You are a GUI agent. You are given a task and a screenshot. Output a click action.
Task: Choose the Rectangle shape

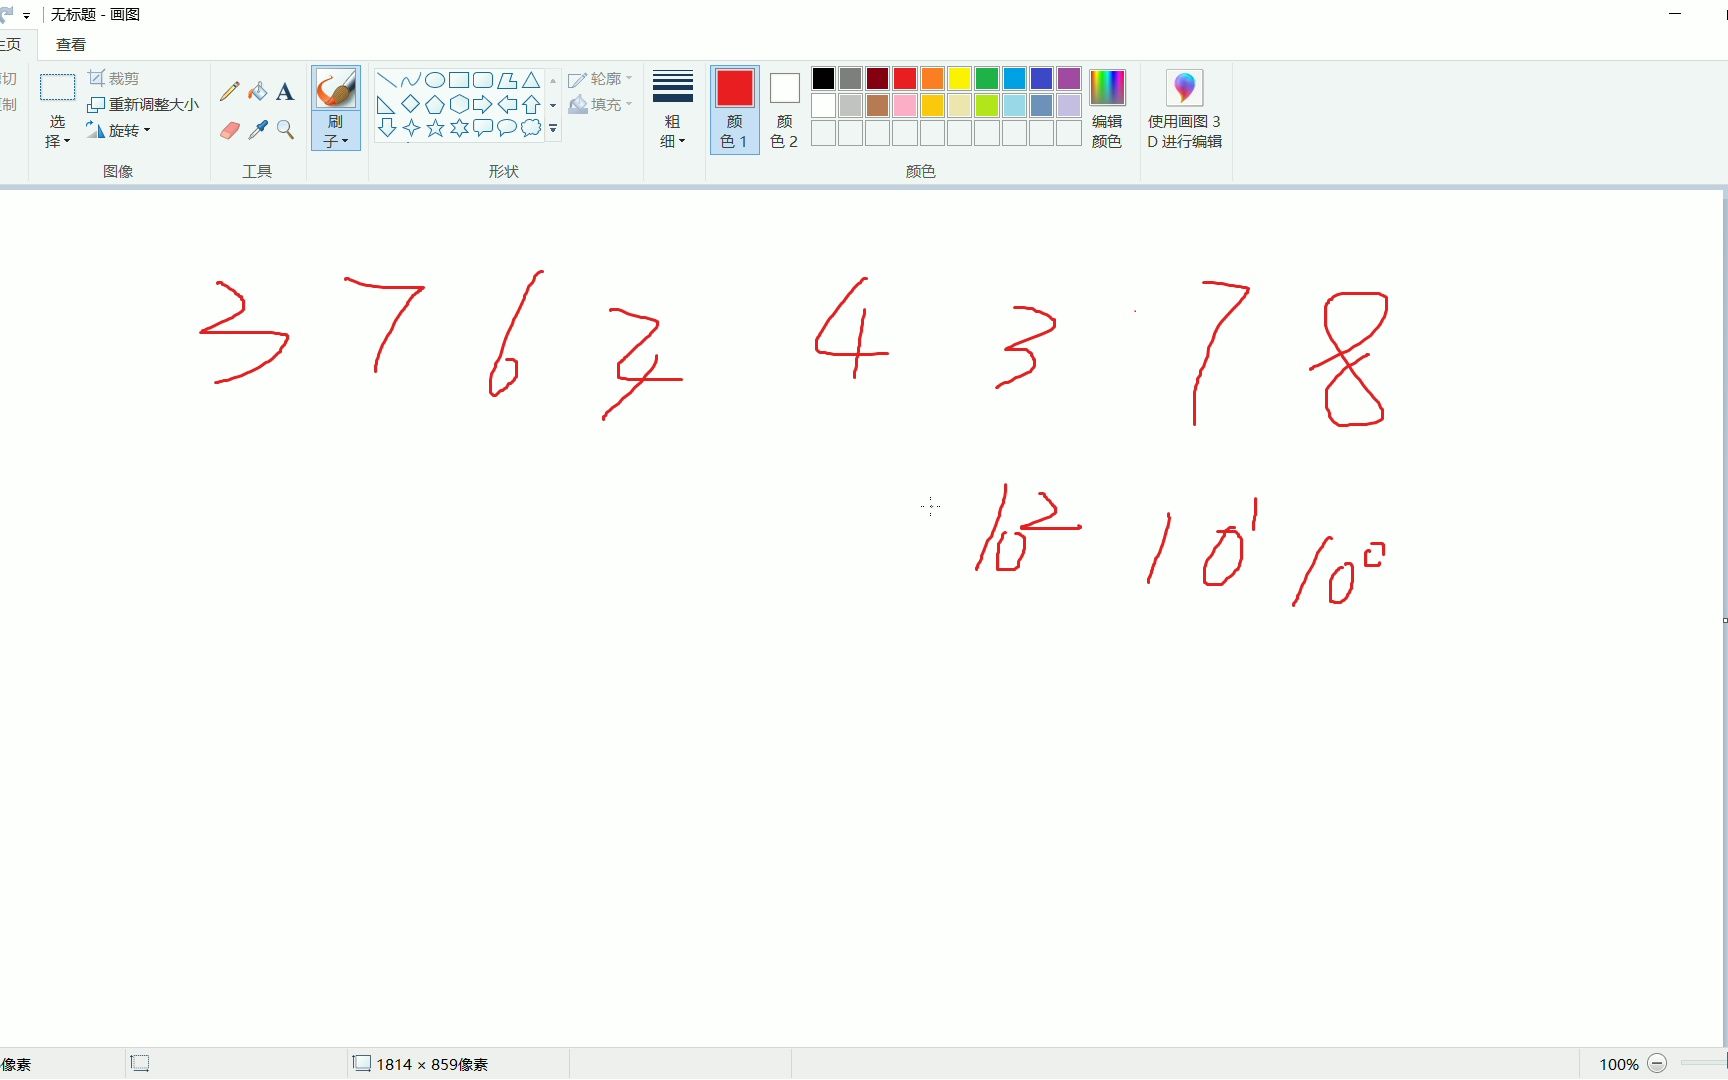point(459,80)
